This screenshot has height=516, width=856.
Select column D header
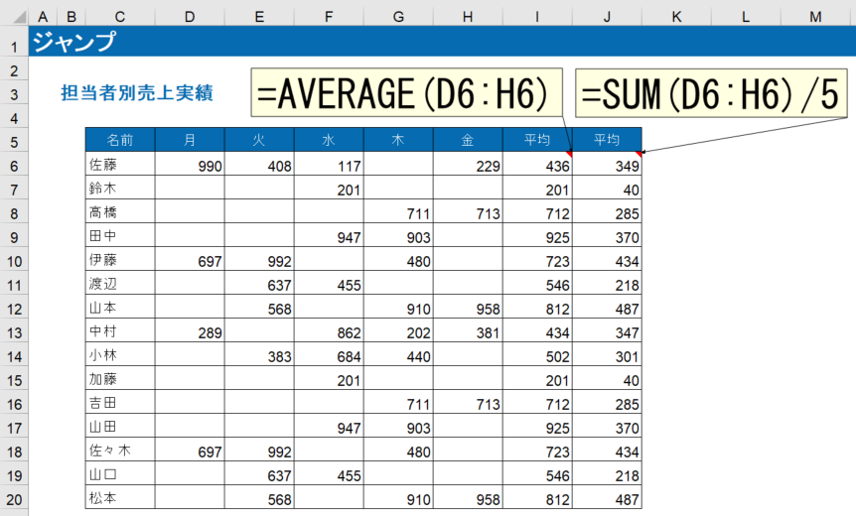[190, 18]
